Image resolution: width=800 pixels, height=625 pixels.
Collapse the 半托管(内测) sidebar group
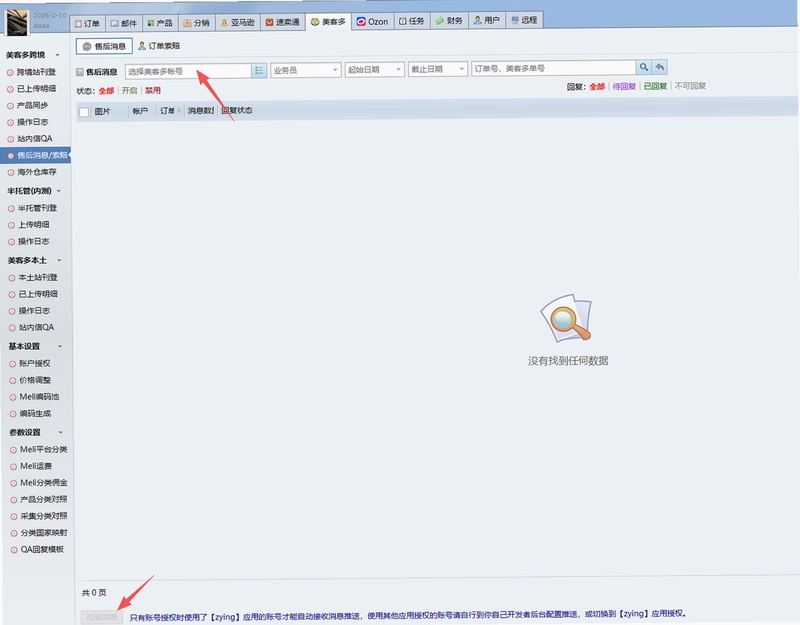[x=59, y=191]
